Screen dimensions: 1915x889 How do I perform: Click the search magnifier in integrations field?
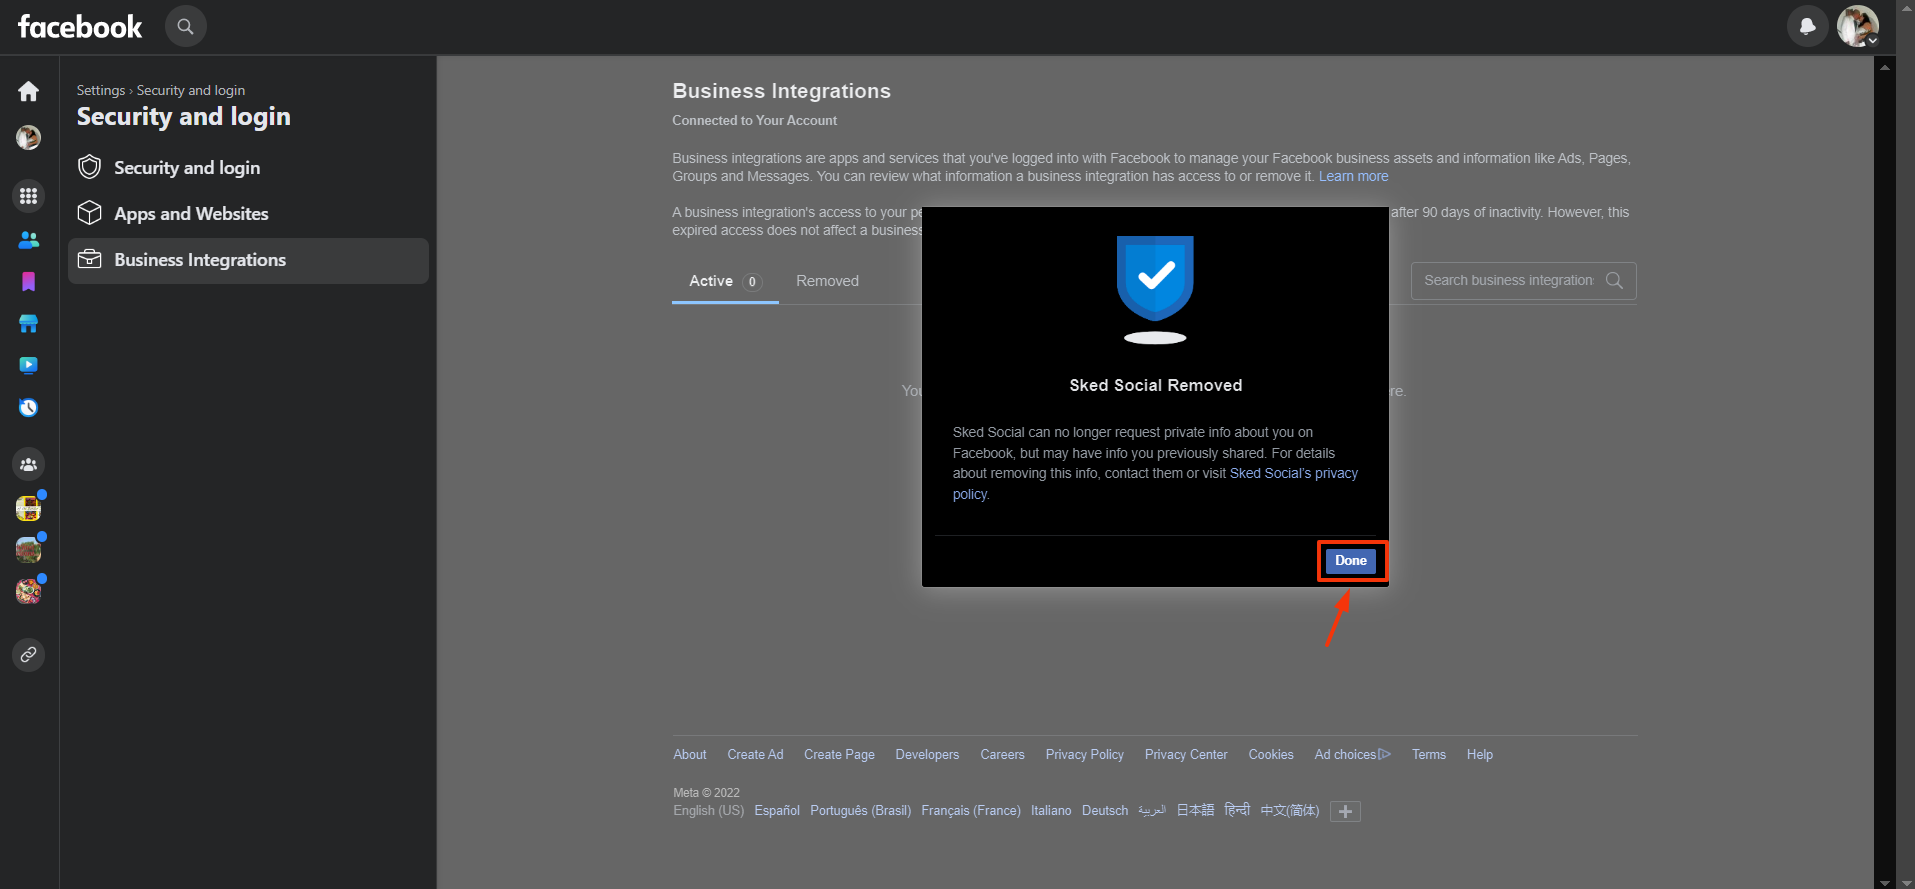[1614, 281]
